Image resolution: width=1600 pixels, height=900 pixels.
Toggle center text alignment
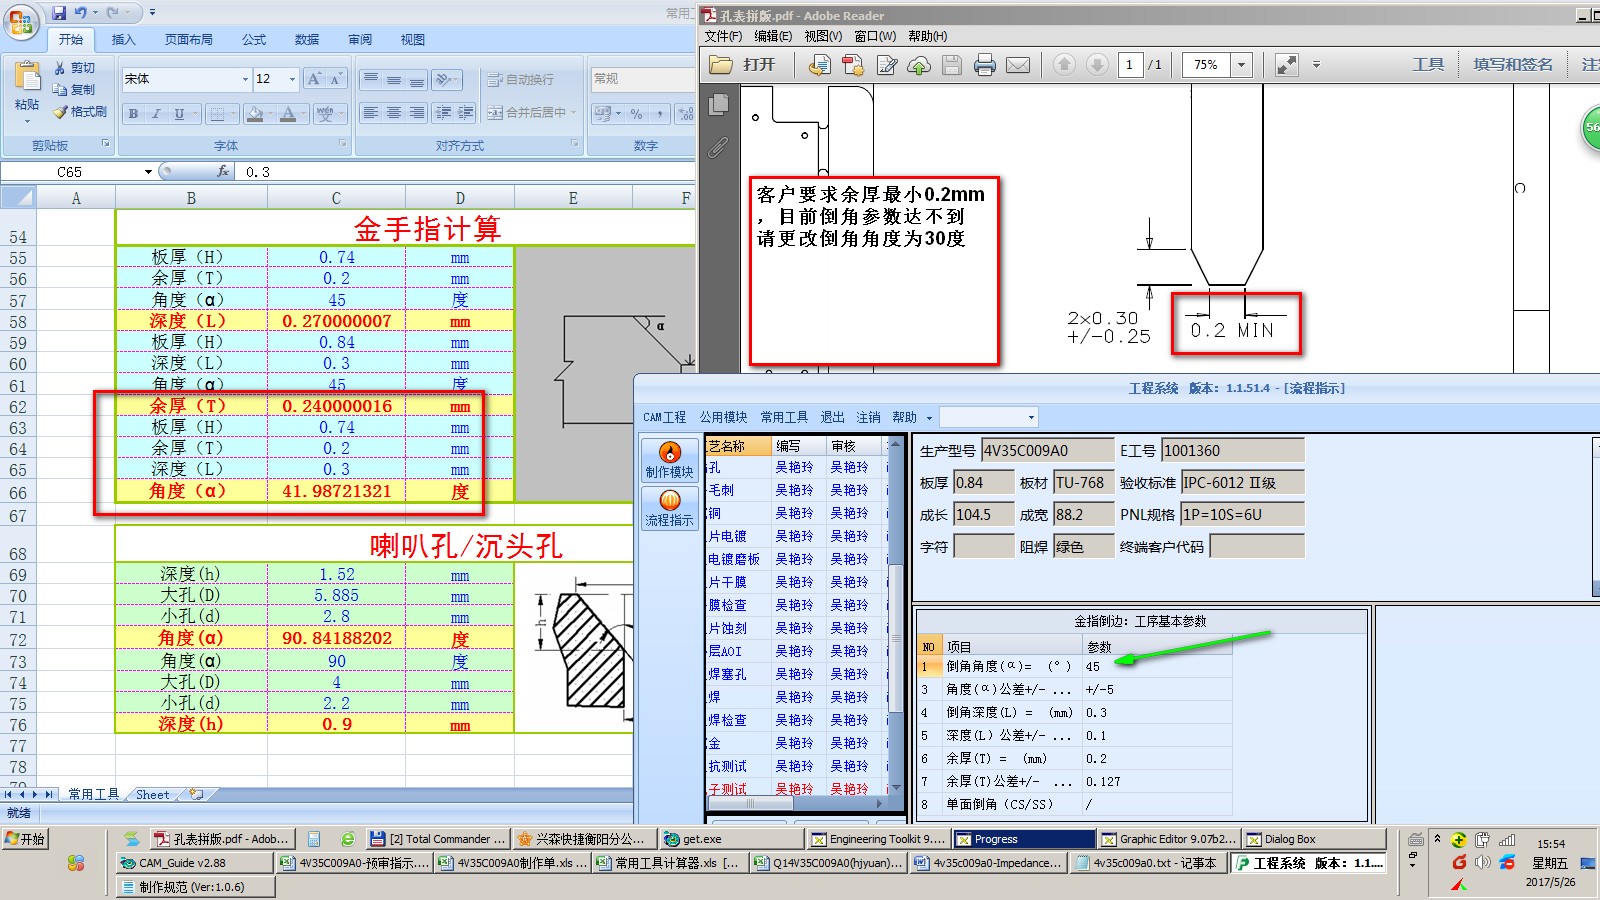point(394,113)
